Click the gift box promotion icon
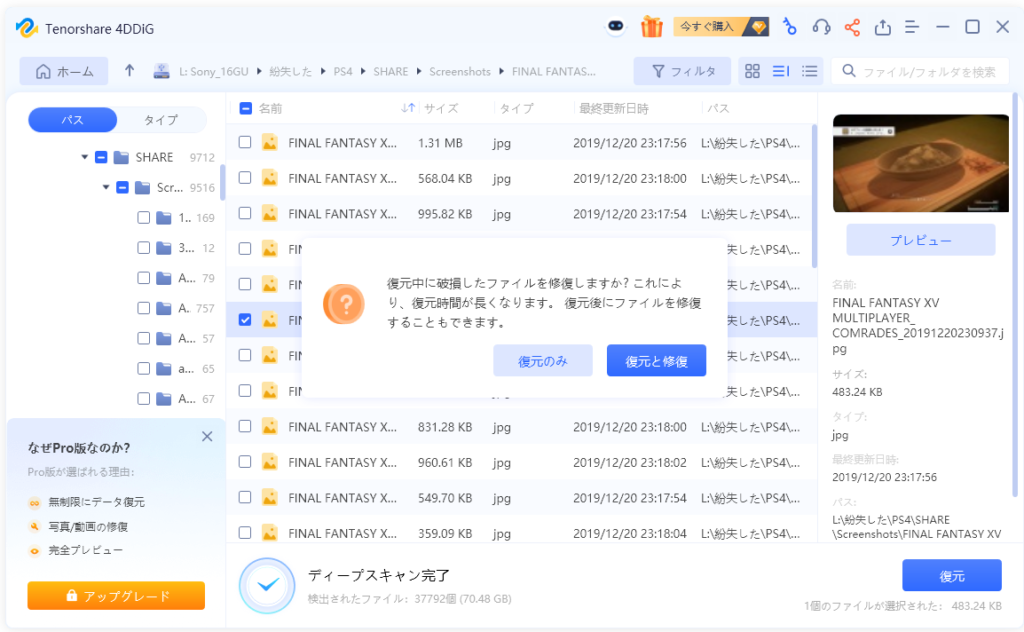 click(x=651, y=27)
